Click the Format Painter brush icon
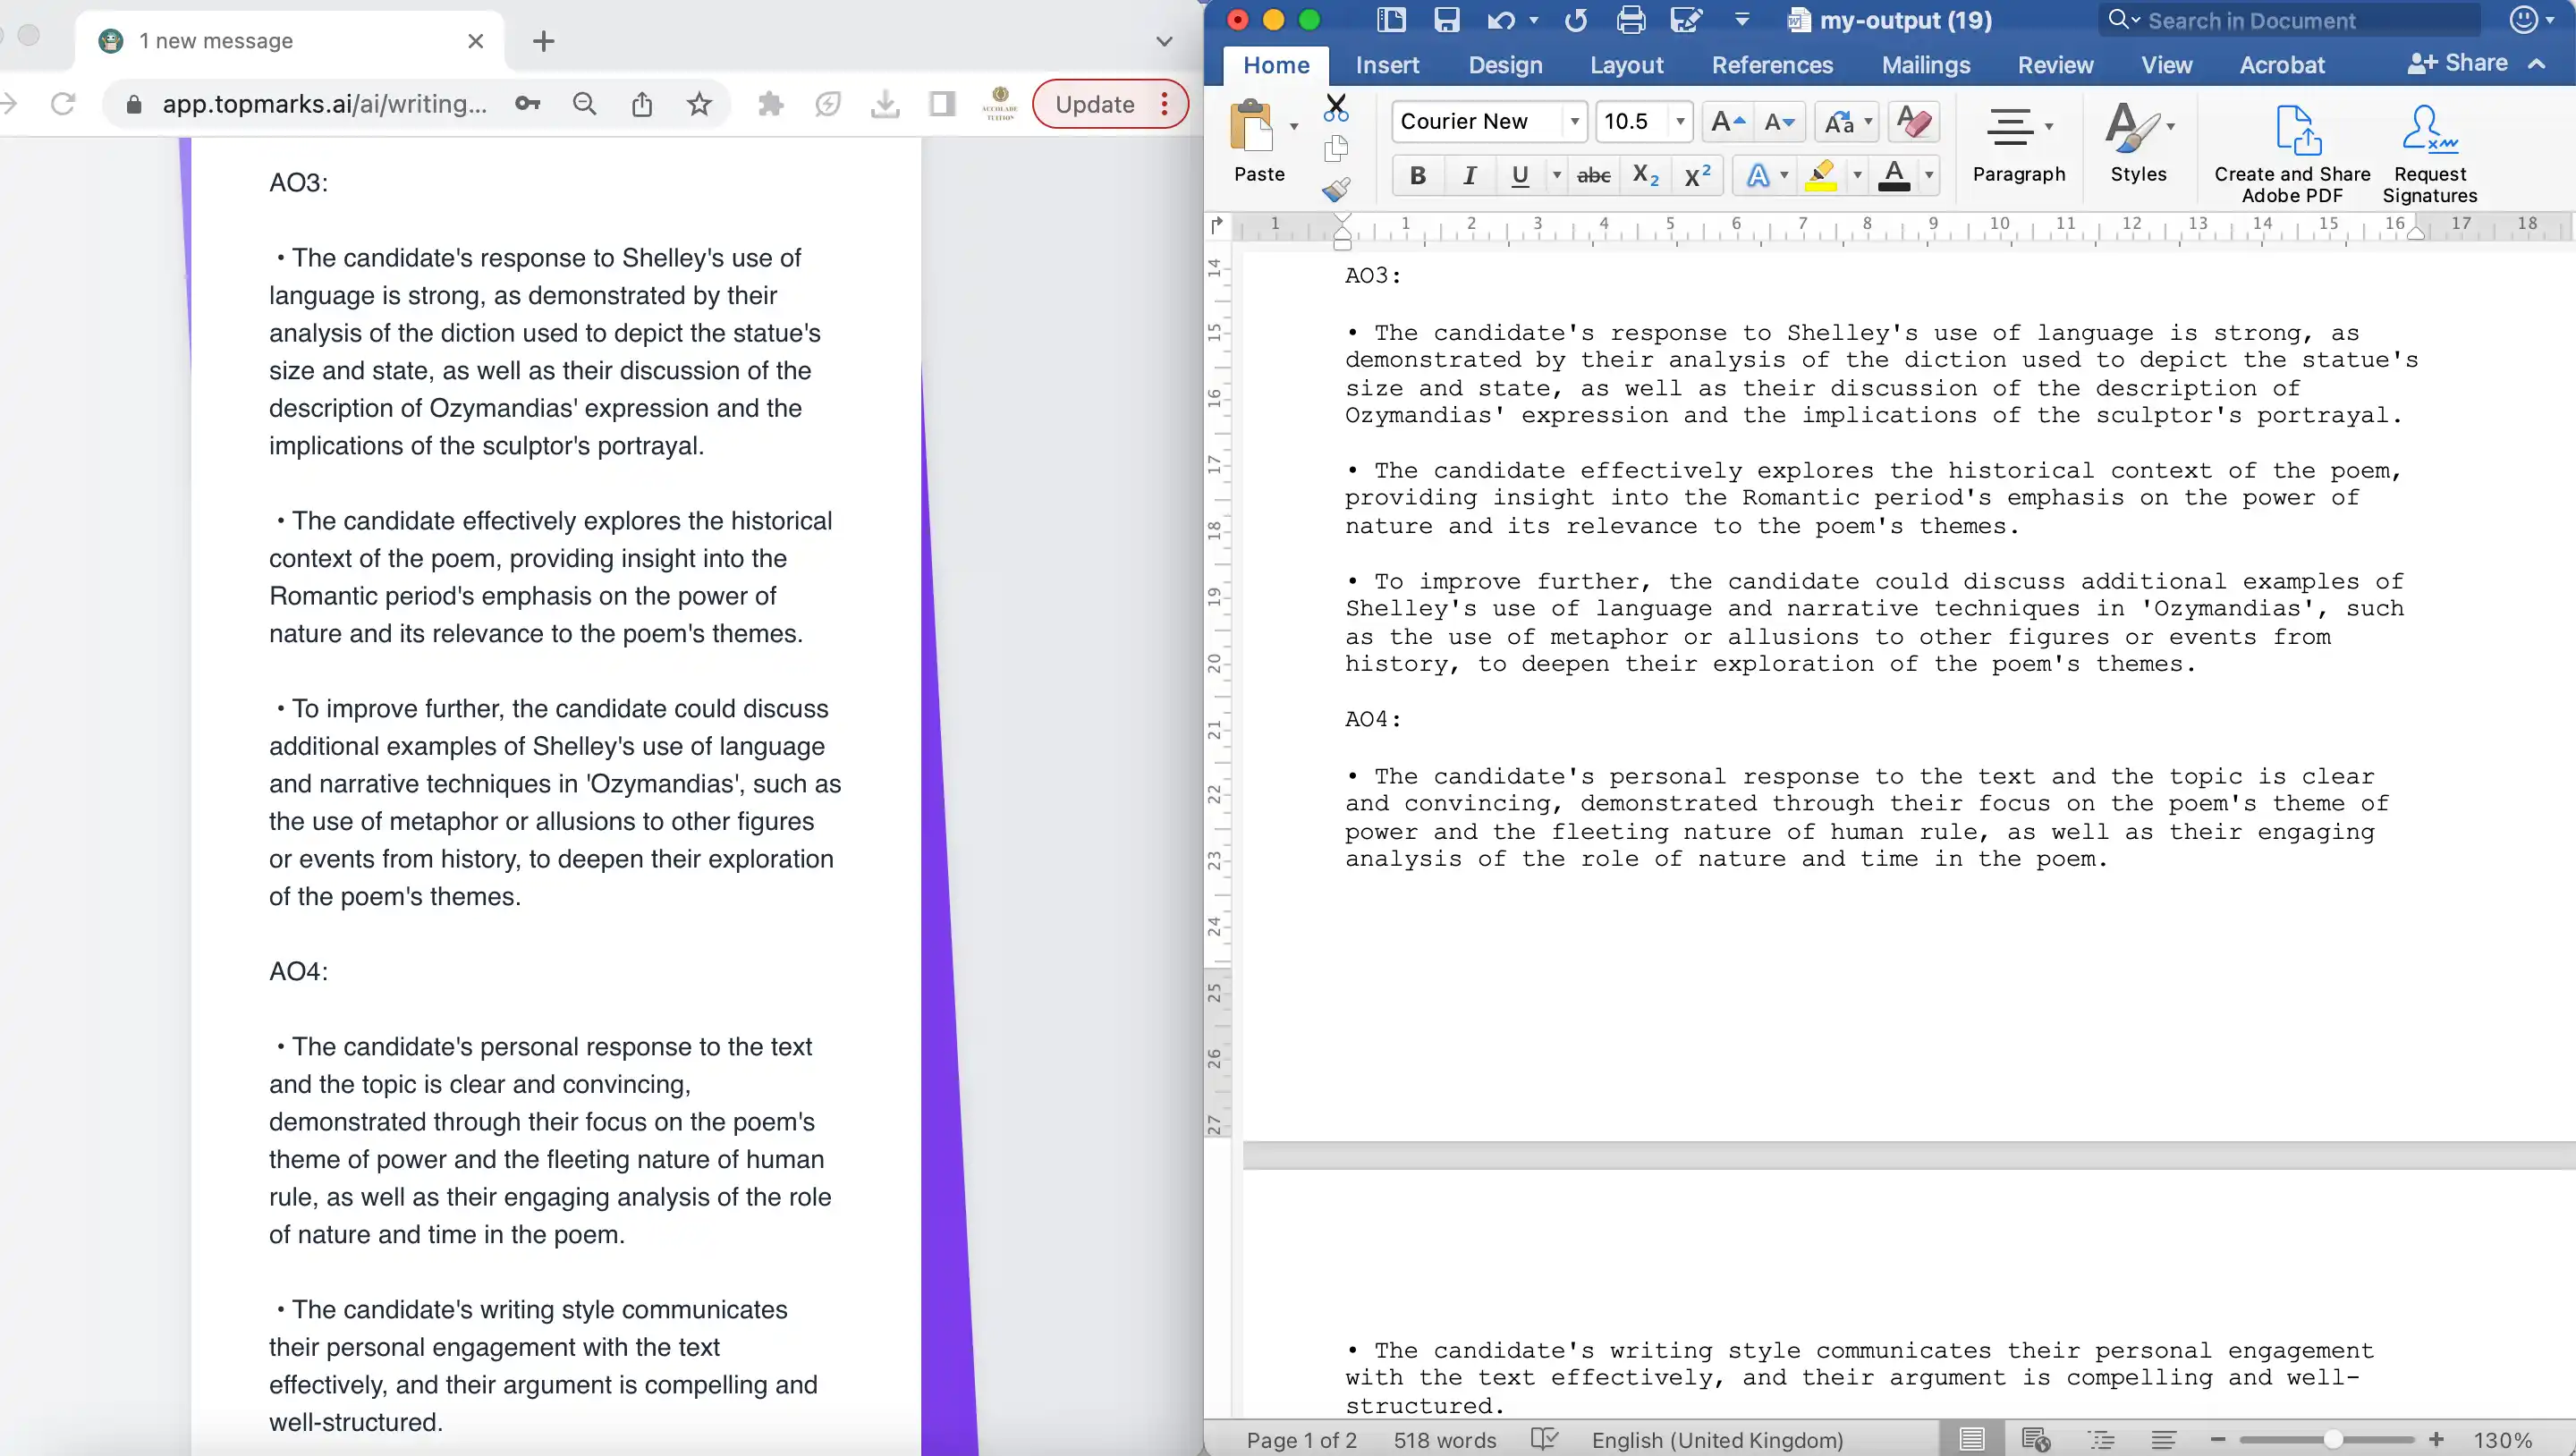Viewport: 2576px width, 1456px height. (x=1336, y=189)
